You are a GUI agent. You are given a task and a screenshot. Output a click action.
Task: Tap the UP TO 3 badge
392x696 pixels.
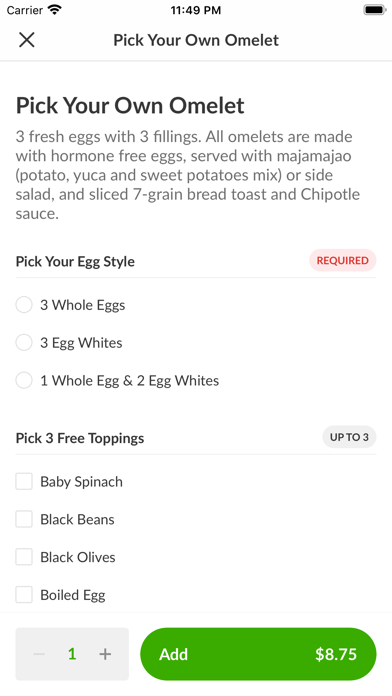[349, 437]
